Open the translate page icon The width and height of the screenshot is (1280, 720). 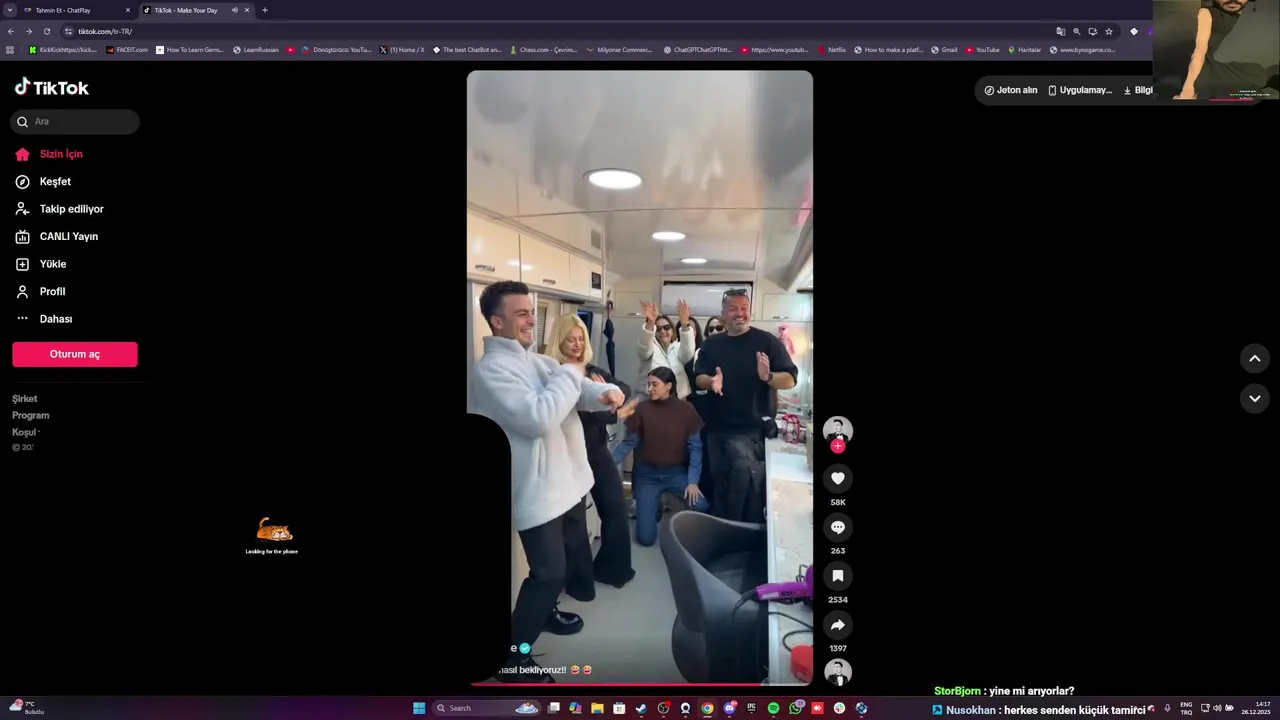pos(1060,31)
